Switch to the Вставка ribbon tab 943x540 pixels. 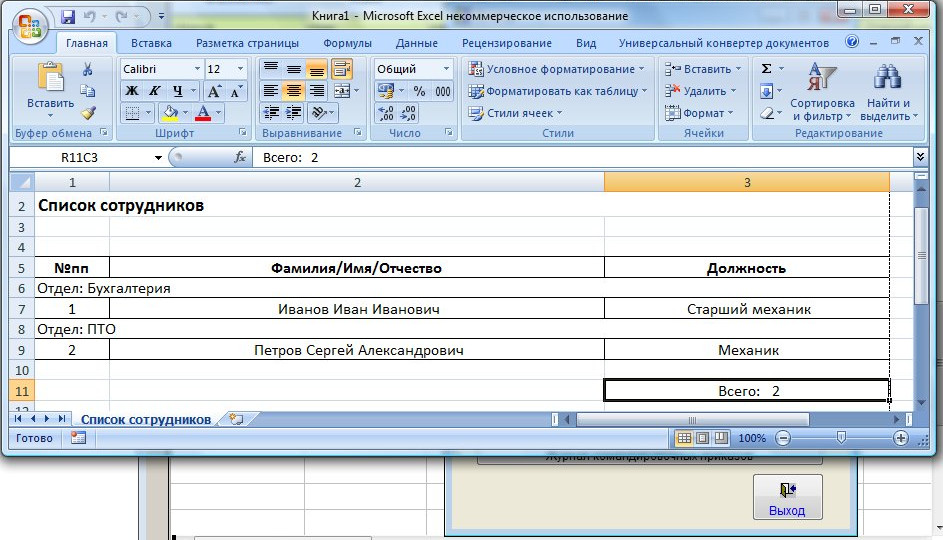tap(151, 43)
